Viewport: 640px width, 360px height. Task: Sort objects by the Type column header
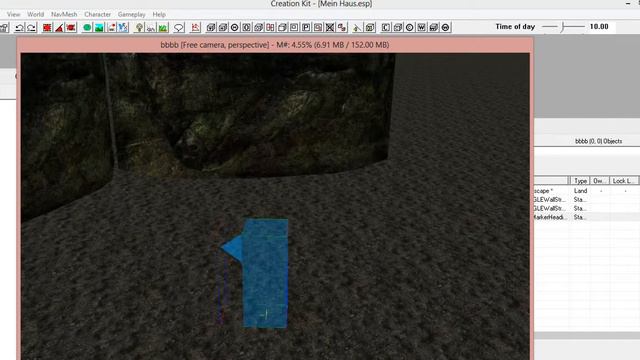pyautogui.click(x=580, y=181)
